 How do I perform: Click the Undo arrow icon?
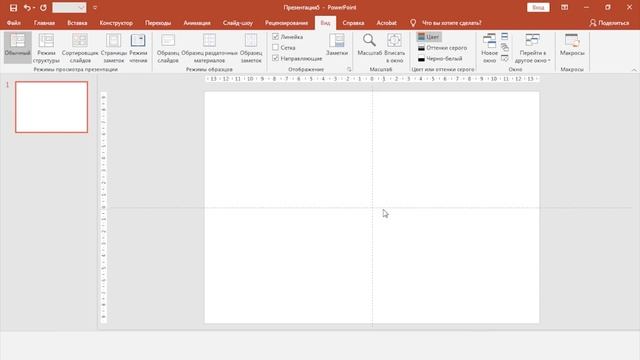click(x=27, y=8)
